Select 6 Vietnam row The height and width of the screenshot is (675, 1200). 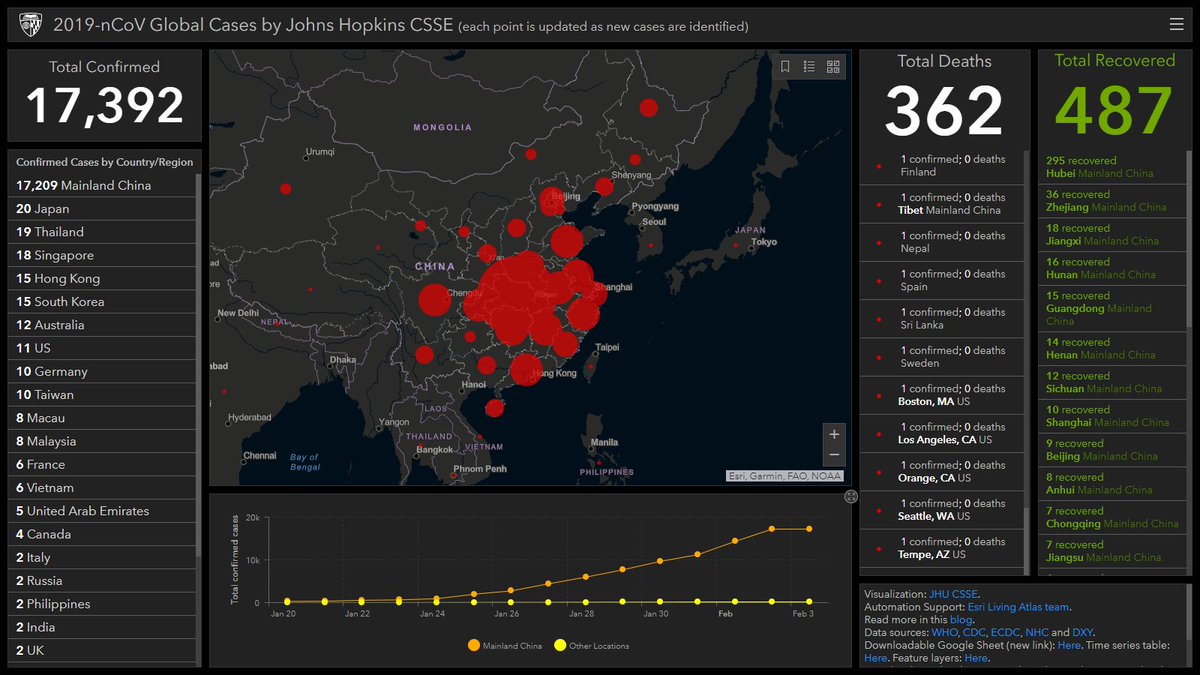(103, 487)
